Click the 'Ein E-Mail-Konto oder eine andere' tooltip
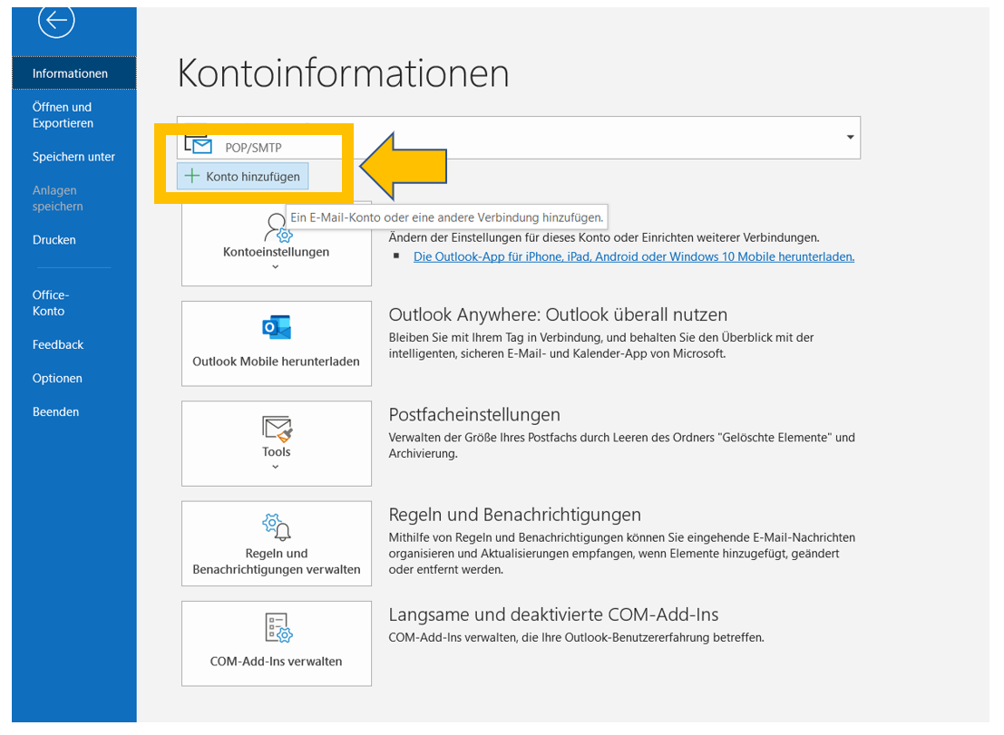Viewport: 1004px width, 735px height. pos(446,218)
